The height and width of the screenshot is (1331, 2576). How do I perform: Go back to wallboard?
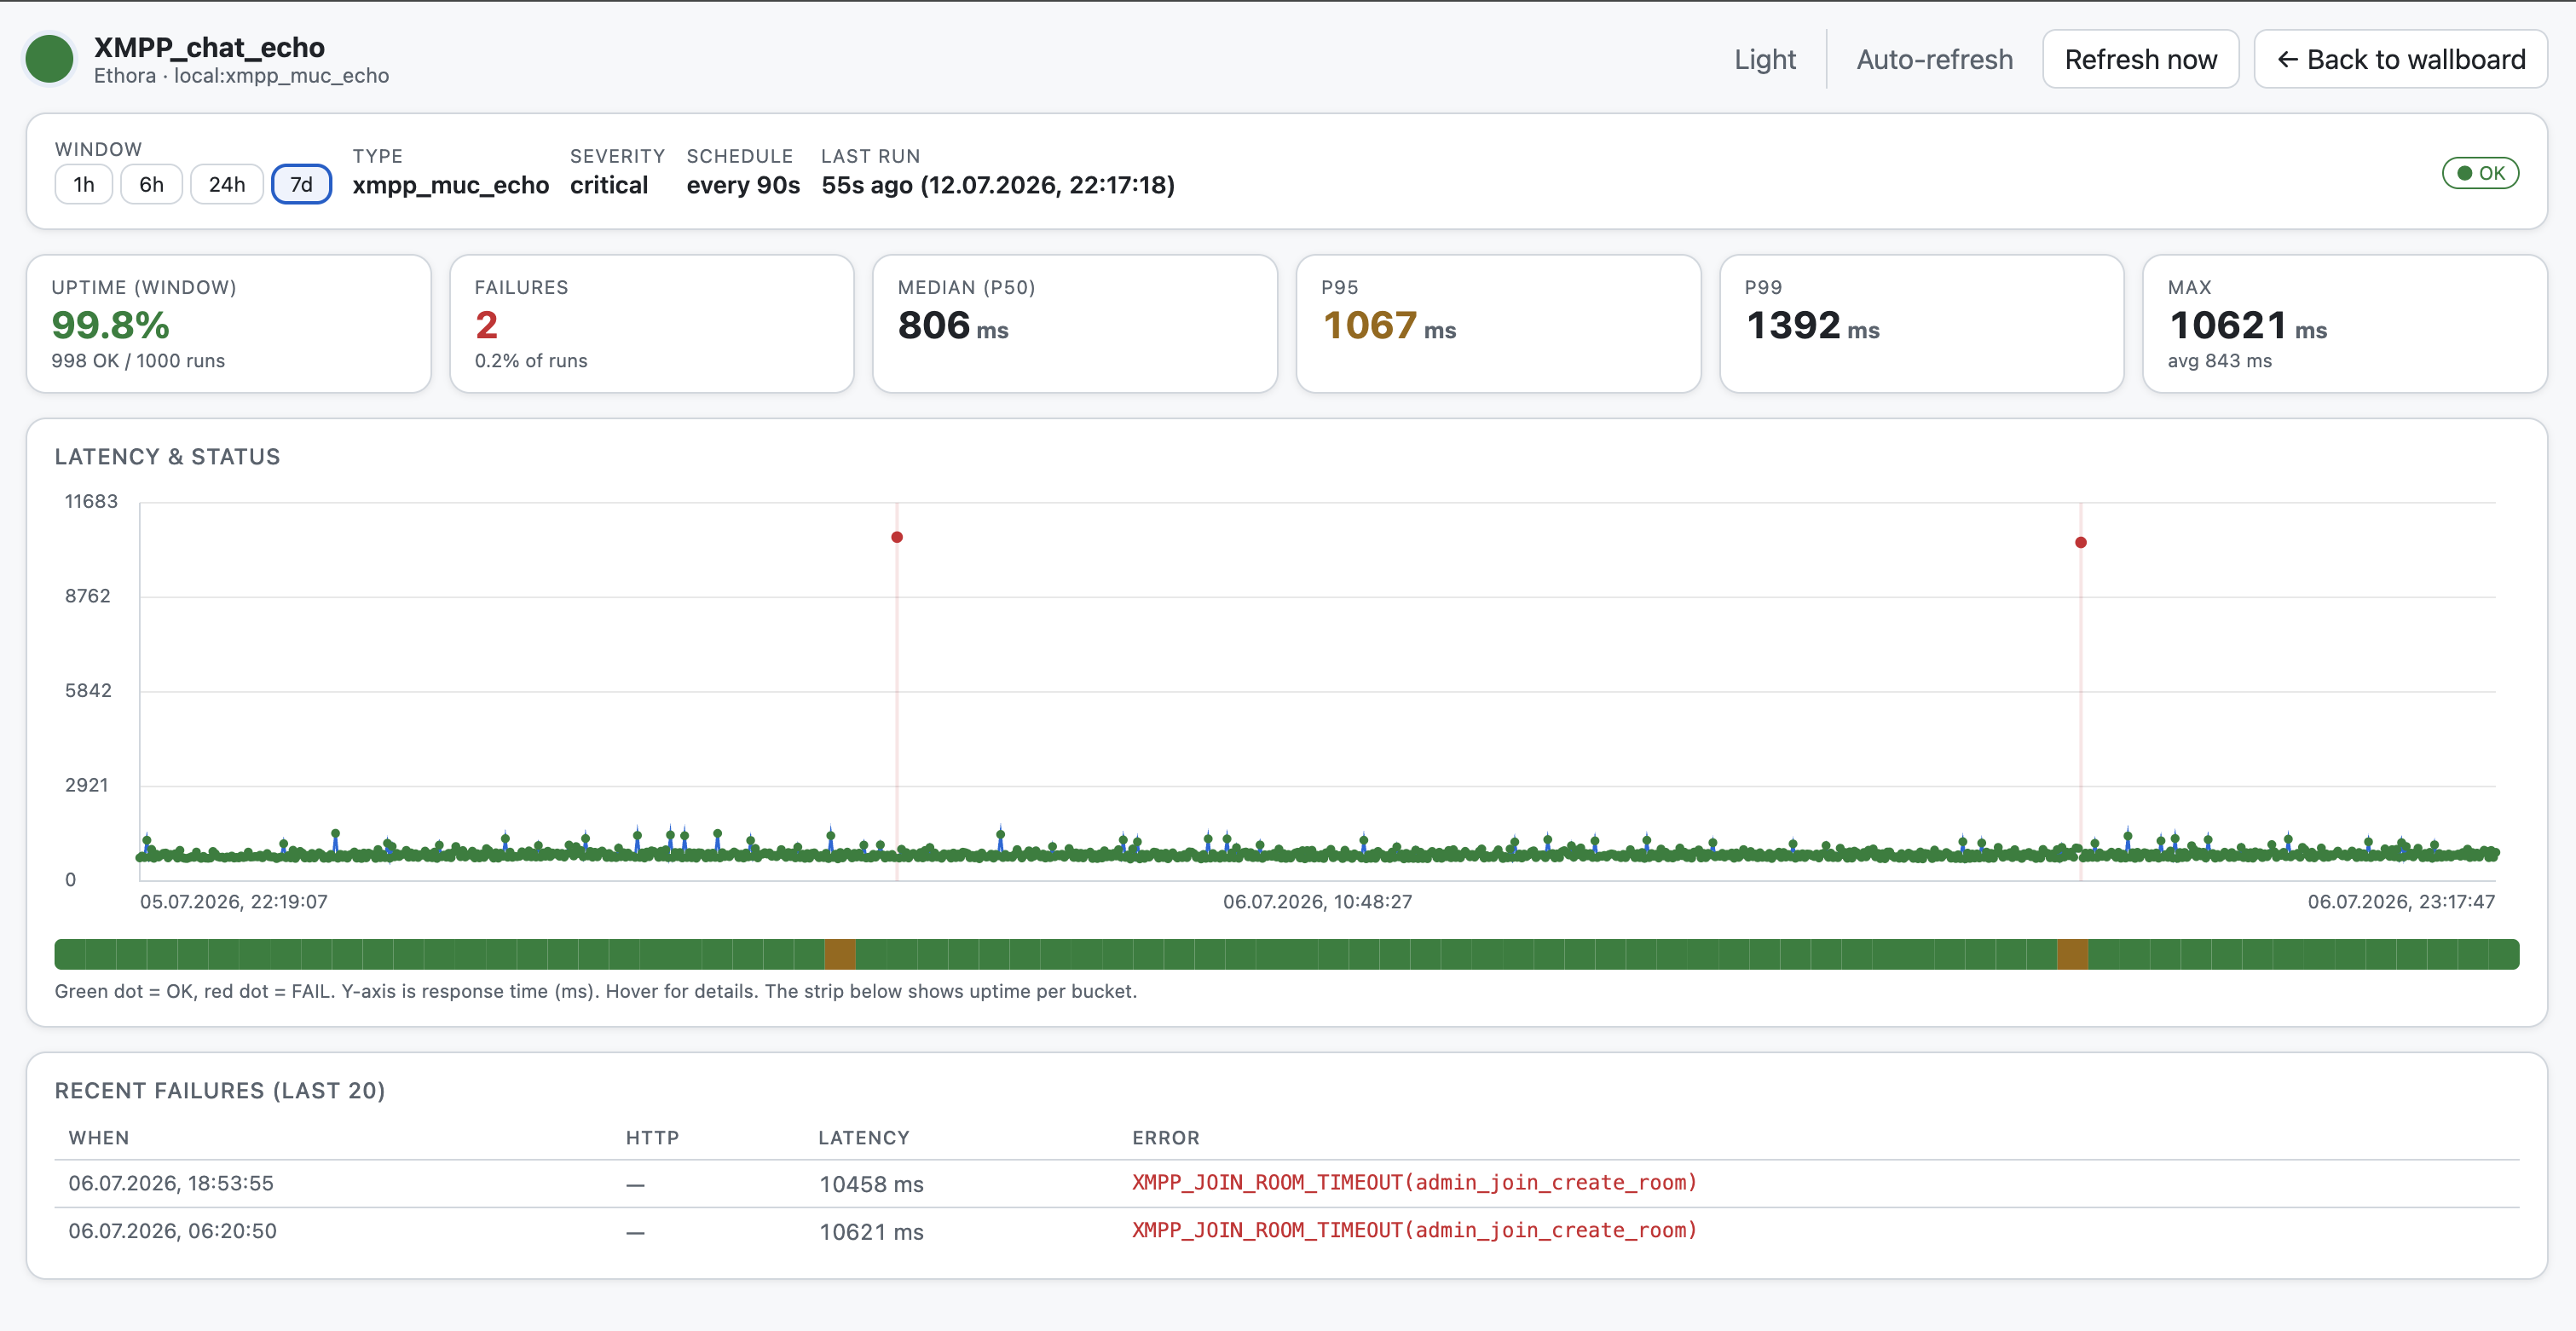tap(2400, 60)
